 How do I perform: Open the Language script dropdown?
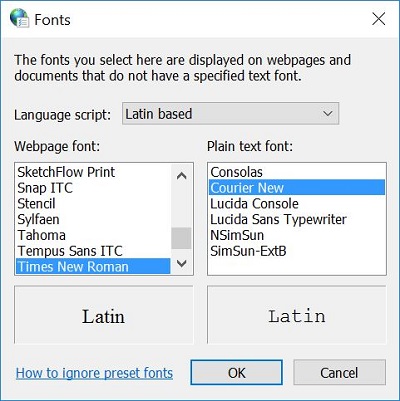tap(230, 114)
